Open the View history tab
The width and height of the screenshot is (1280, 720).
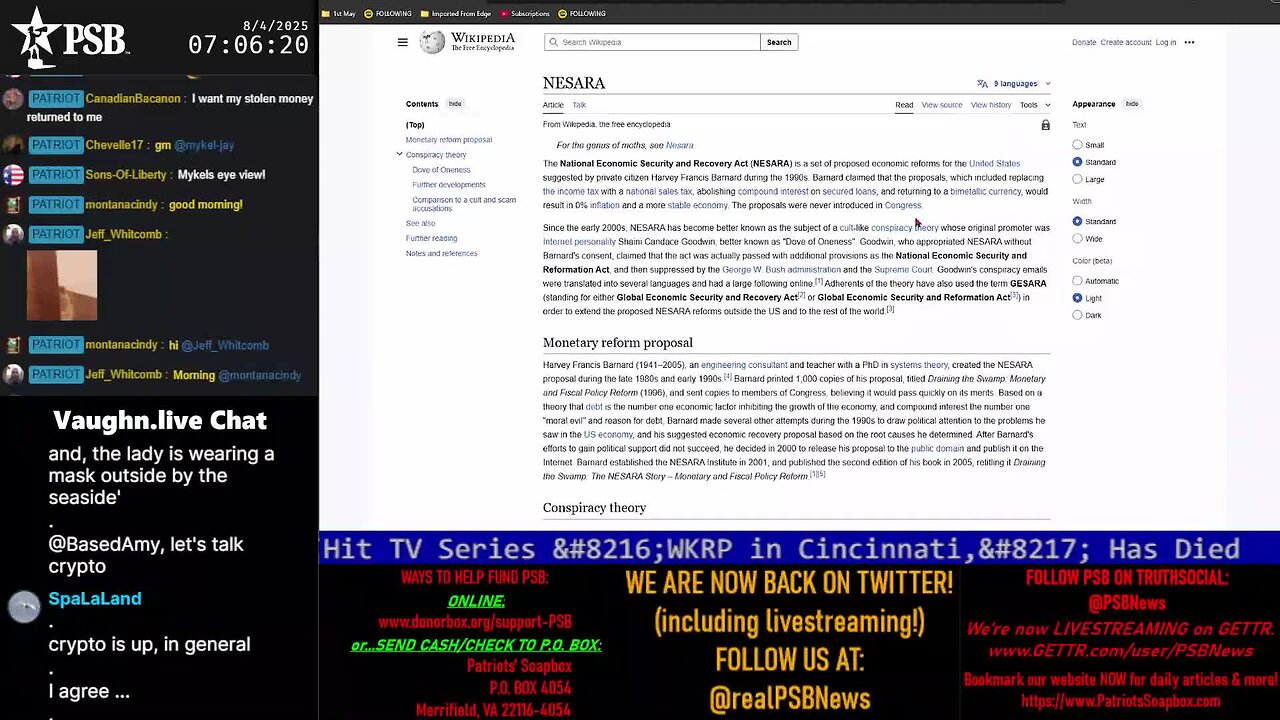click(x=991, y=105)
